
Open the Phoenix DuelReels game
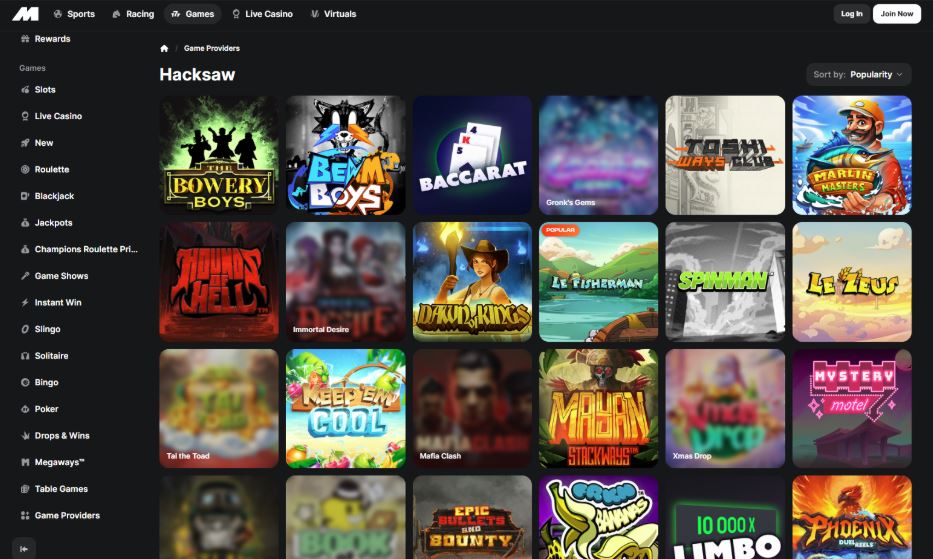coord(852,517)
